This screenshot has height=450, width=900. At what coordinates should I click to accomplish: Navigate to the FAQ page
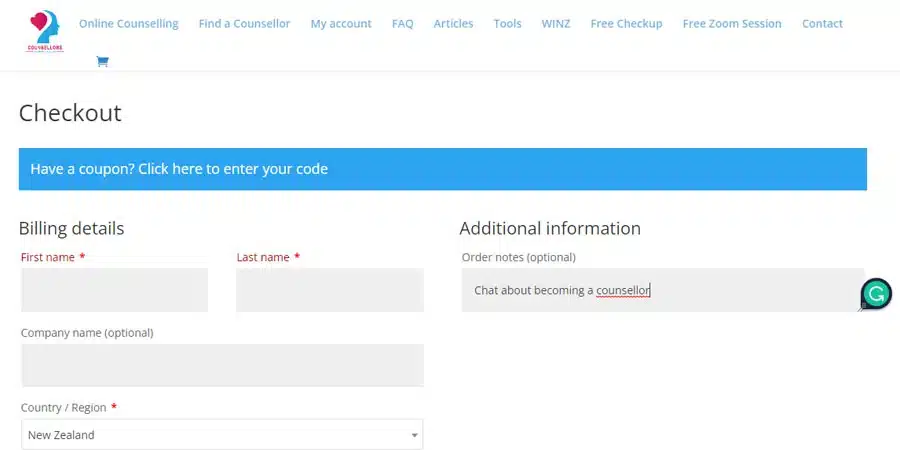point(402,23)
